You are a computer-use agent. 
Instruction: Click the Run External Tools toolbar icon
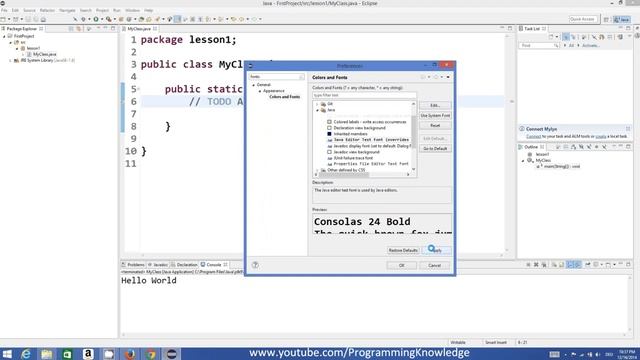point(109,19)
